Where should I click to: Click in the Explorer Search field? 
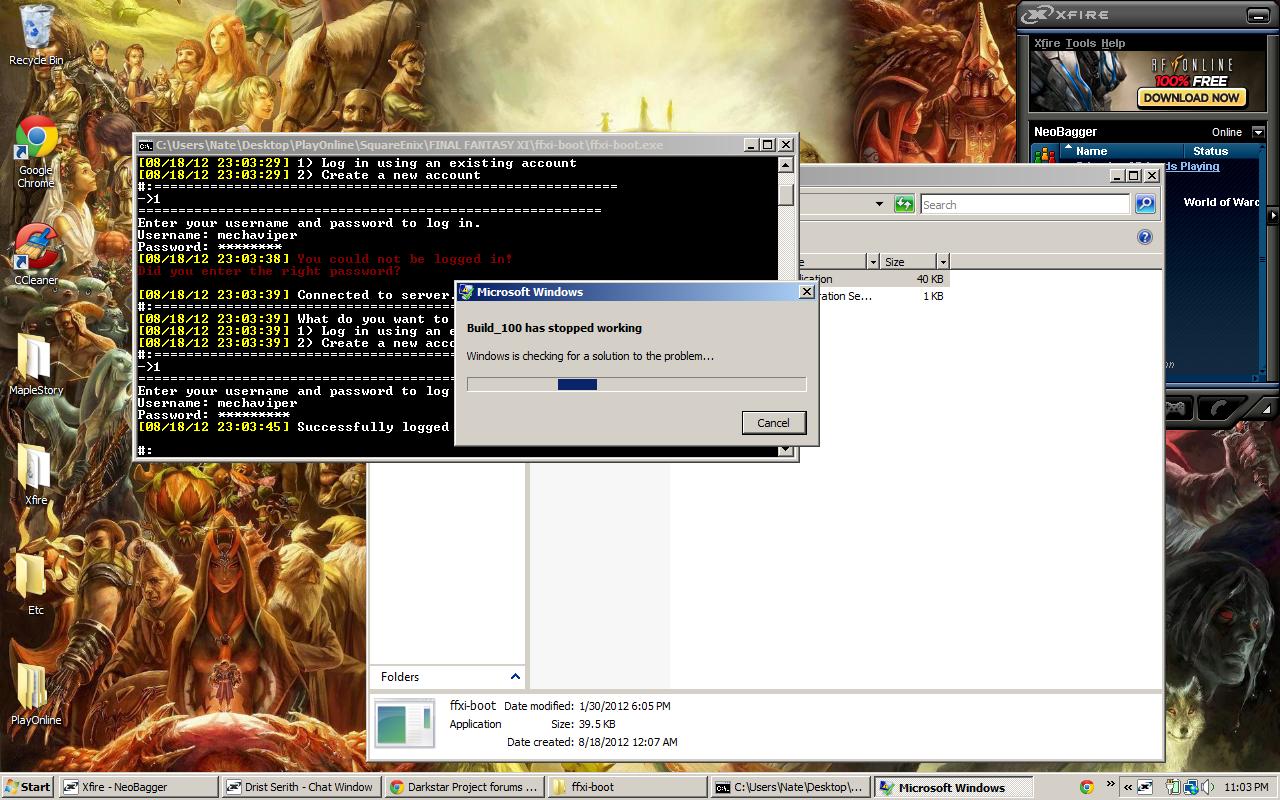pos(1024,205)
